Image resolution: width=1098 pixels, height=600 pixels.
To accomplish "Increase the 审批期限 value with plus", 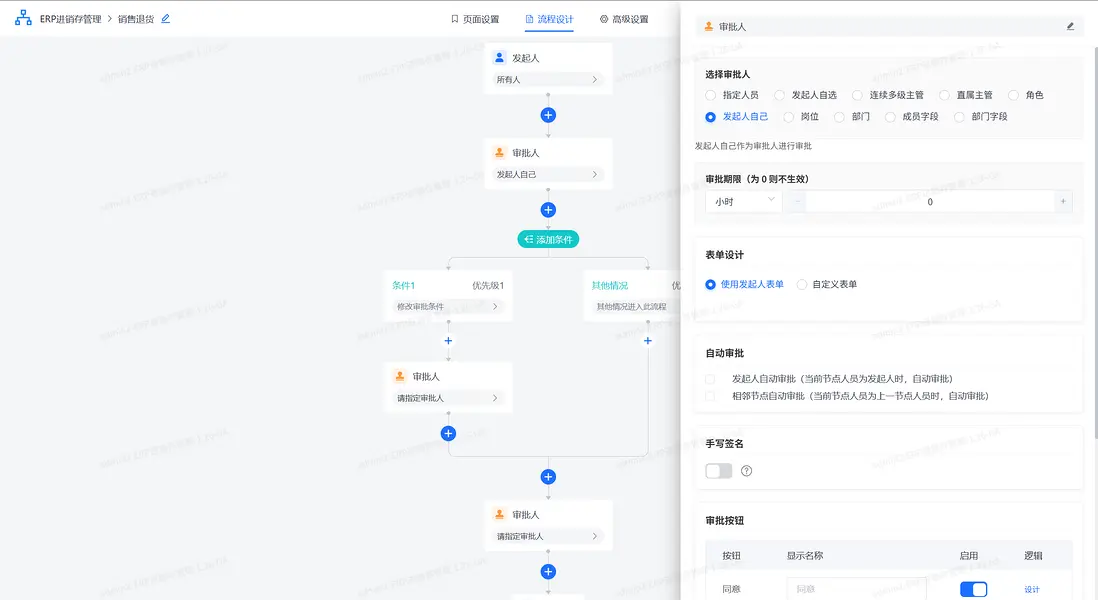I will pos(1063,202).
